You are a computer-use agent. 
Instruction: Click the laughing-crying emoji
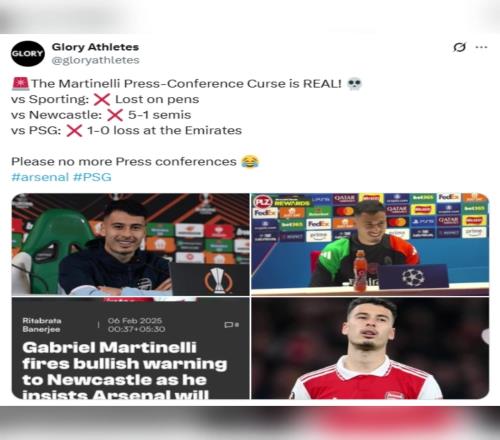(x=250, y=162)
